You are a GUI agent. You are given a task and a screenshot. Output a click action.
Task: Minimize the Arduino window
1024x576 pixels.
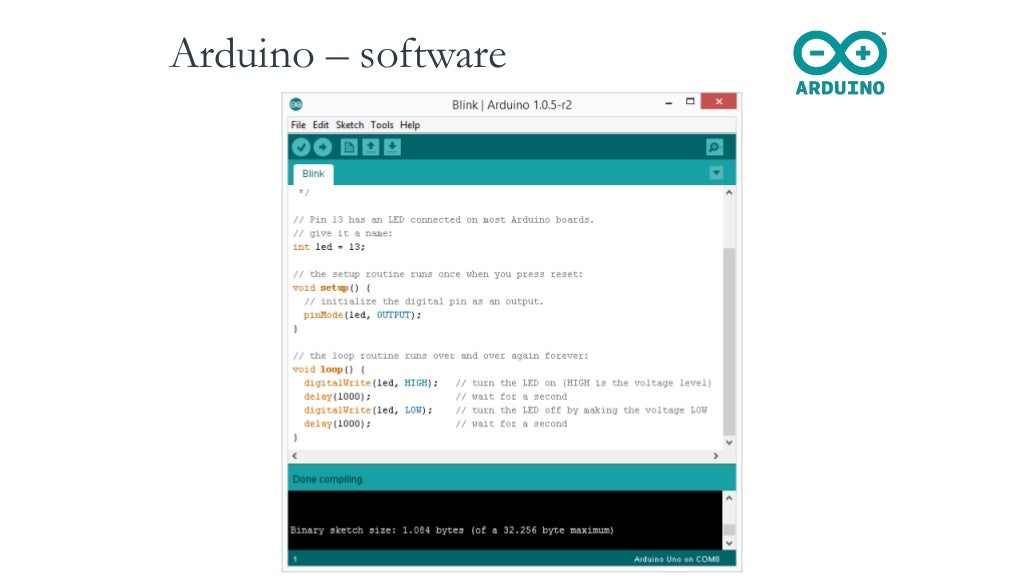(x=669, y=103)
